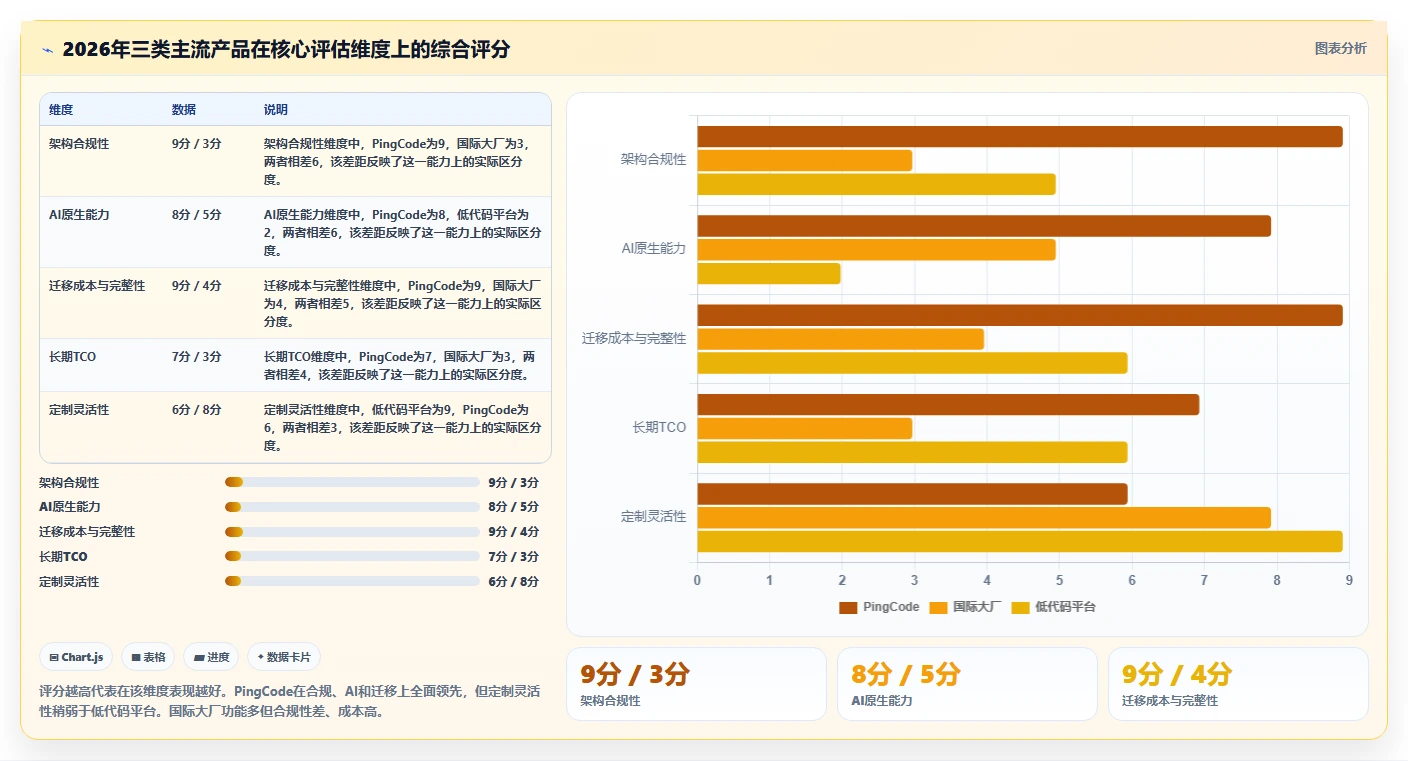Click the 架构合规性 progress bar
This screenshot has height=761, width=1408.
[353, 482]
